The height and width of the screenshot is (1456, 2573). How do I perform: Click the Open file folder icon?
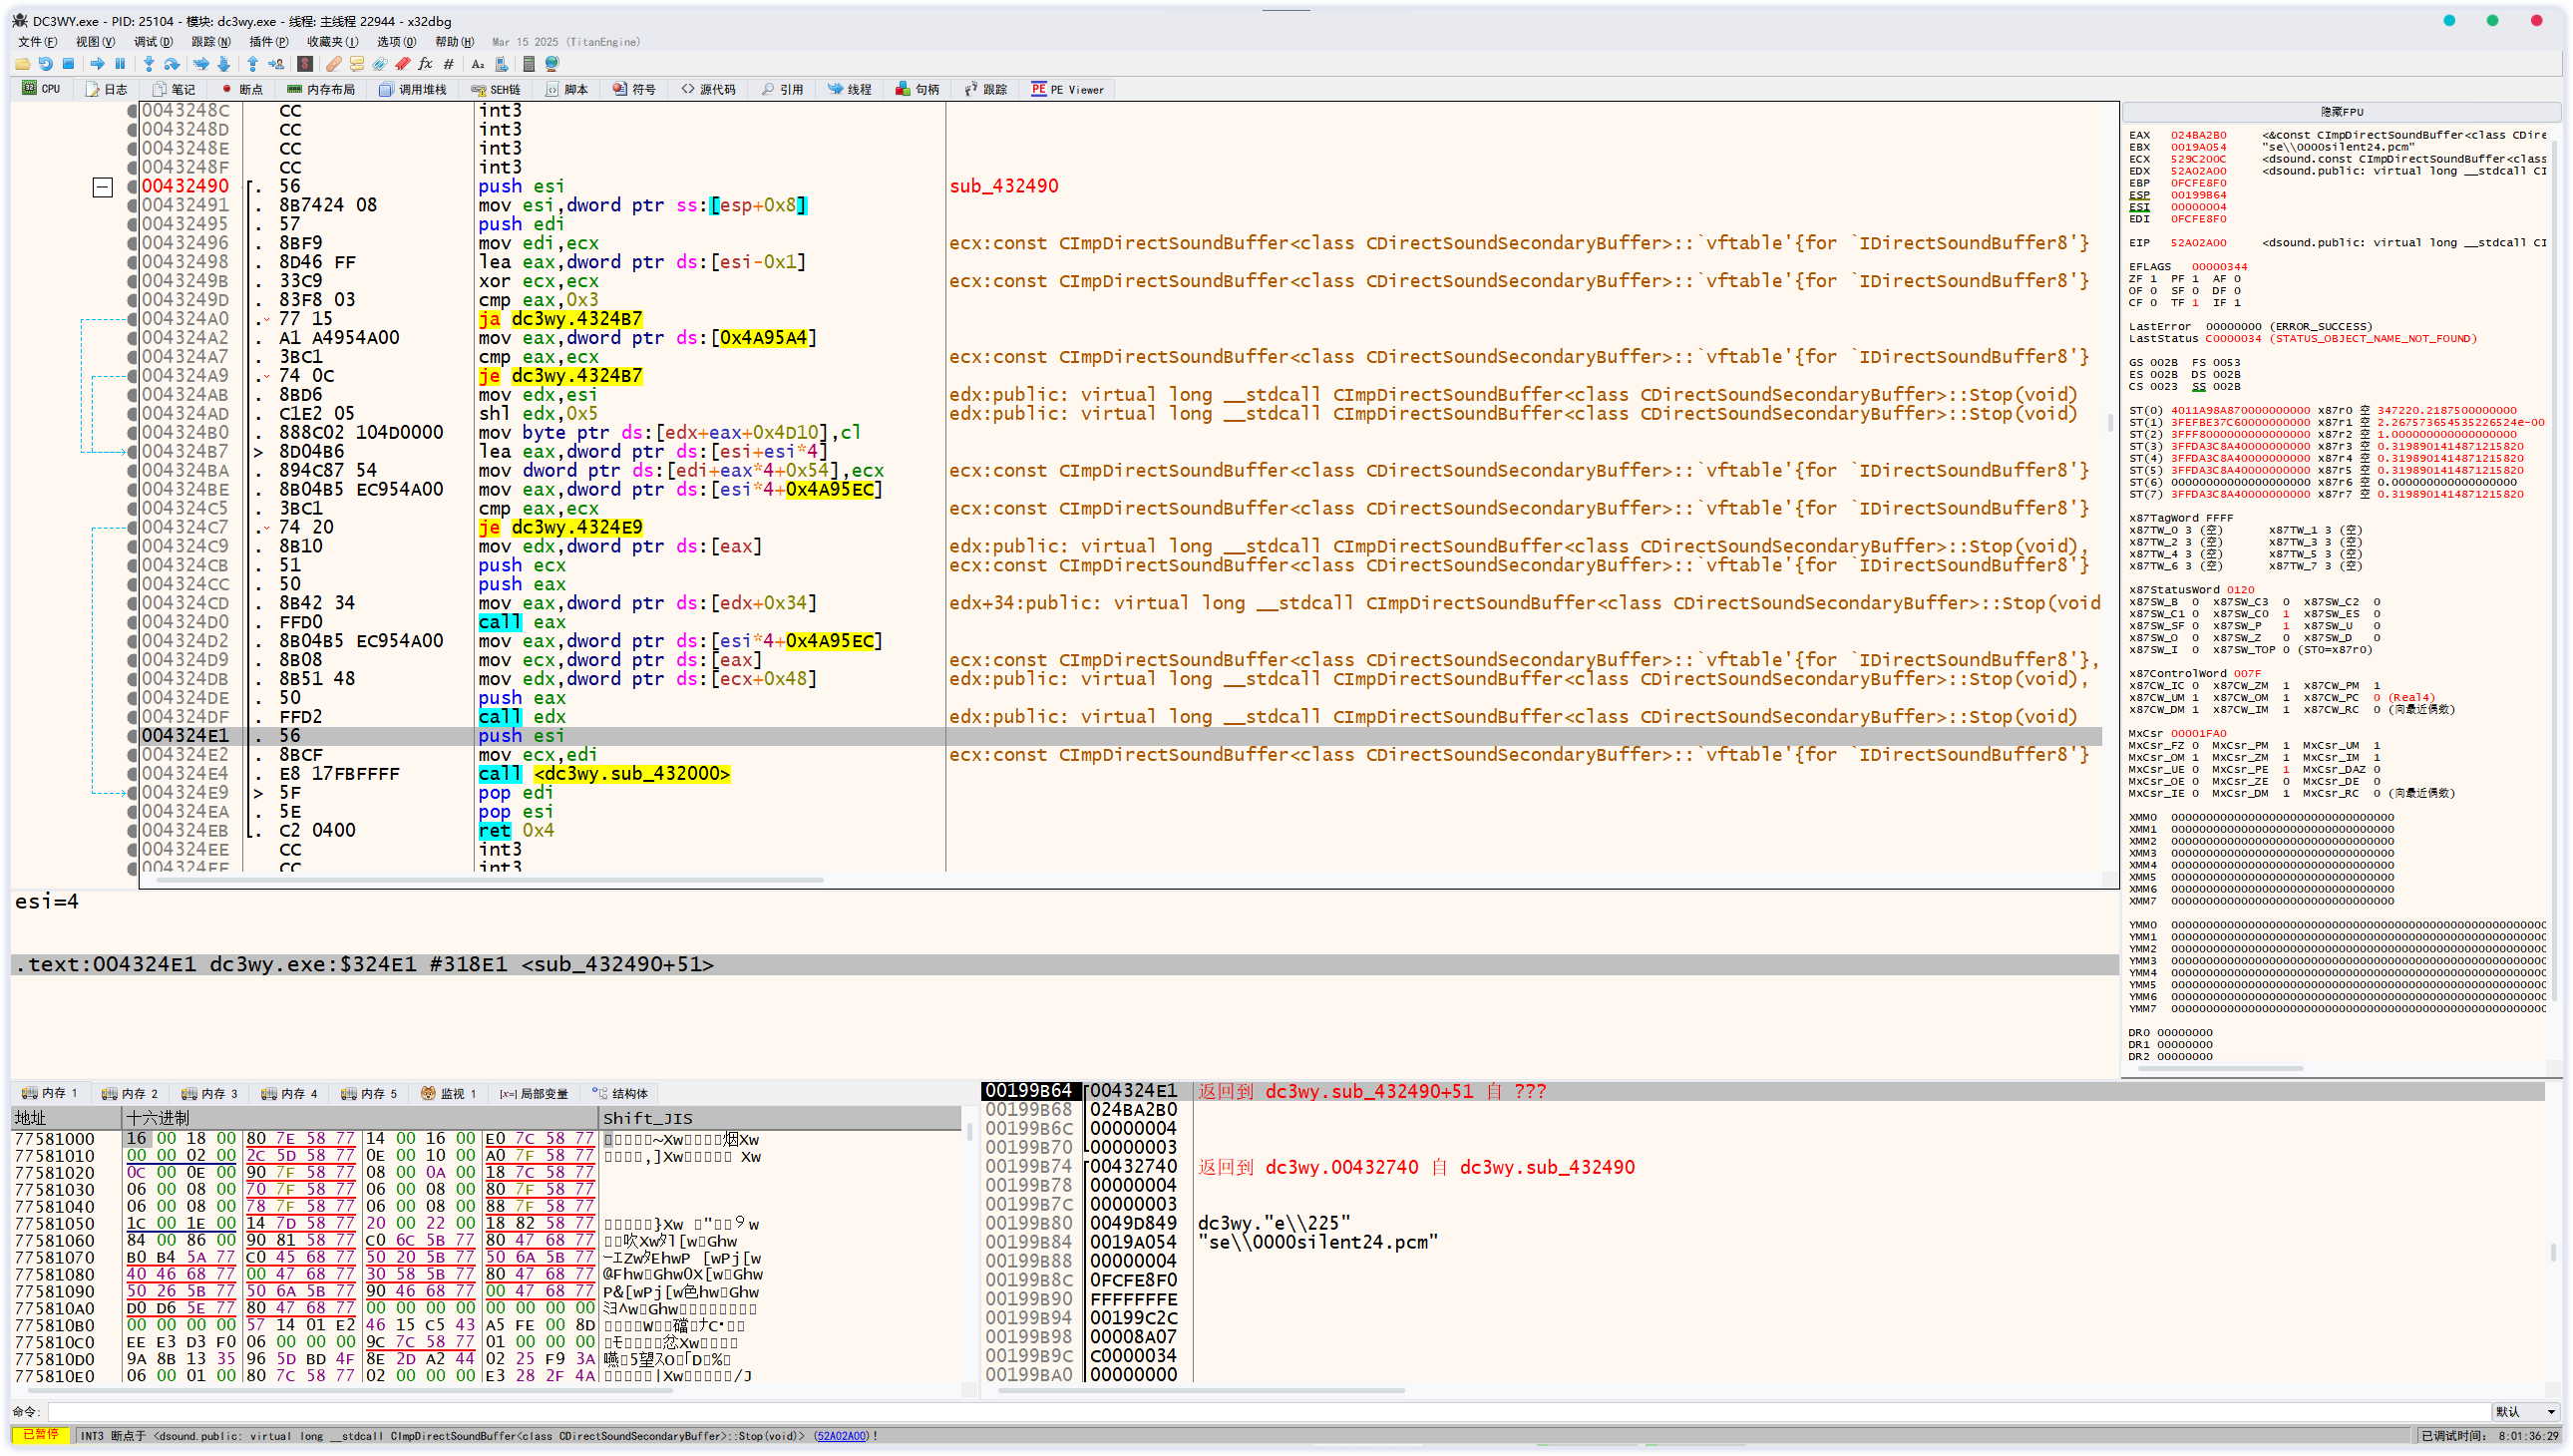click(22, 64)
